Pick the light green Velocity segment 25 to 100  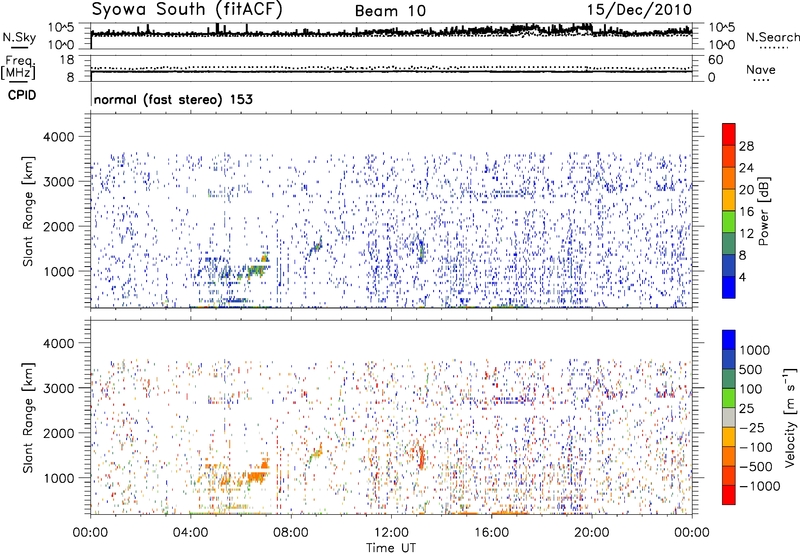point(729,398)
